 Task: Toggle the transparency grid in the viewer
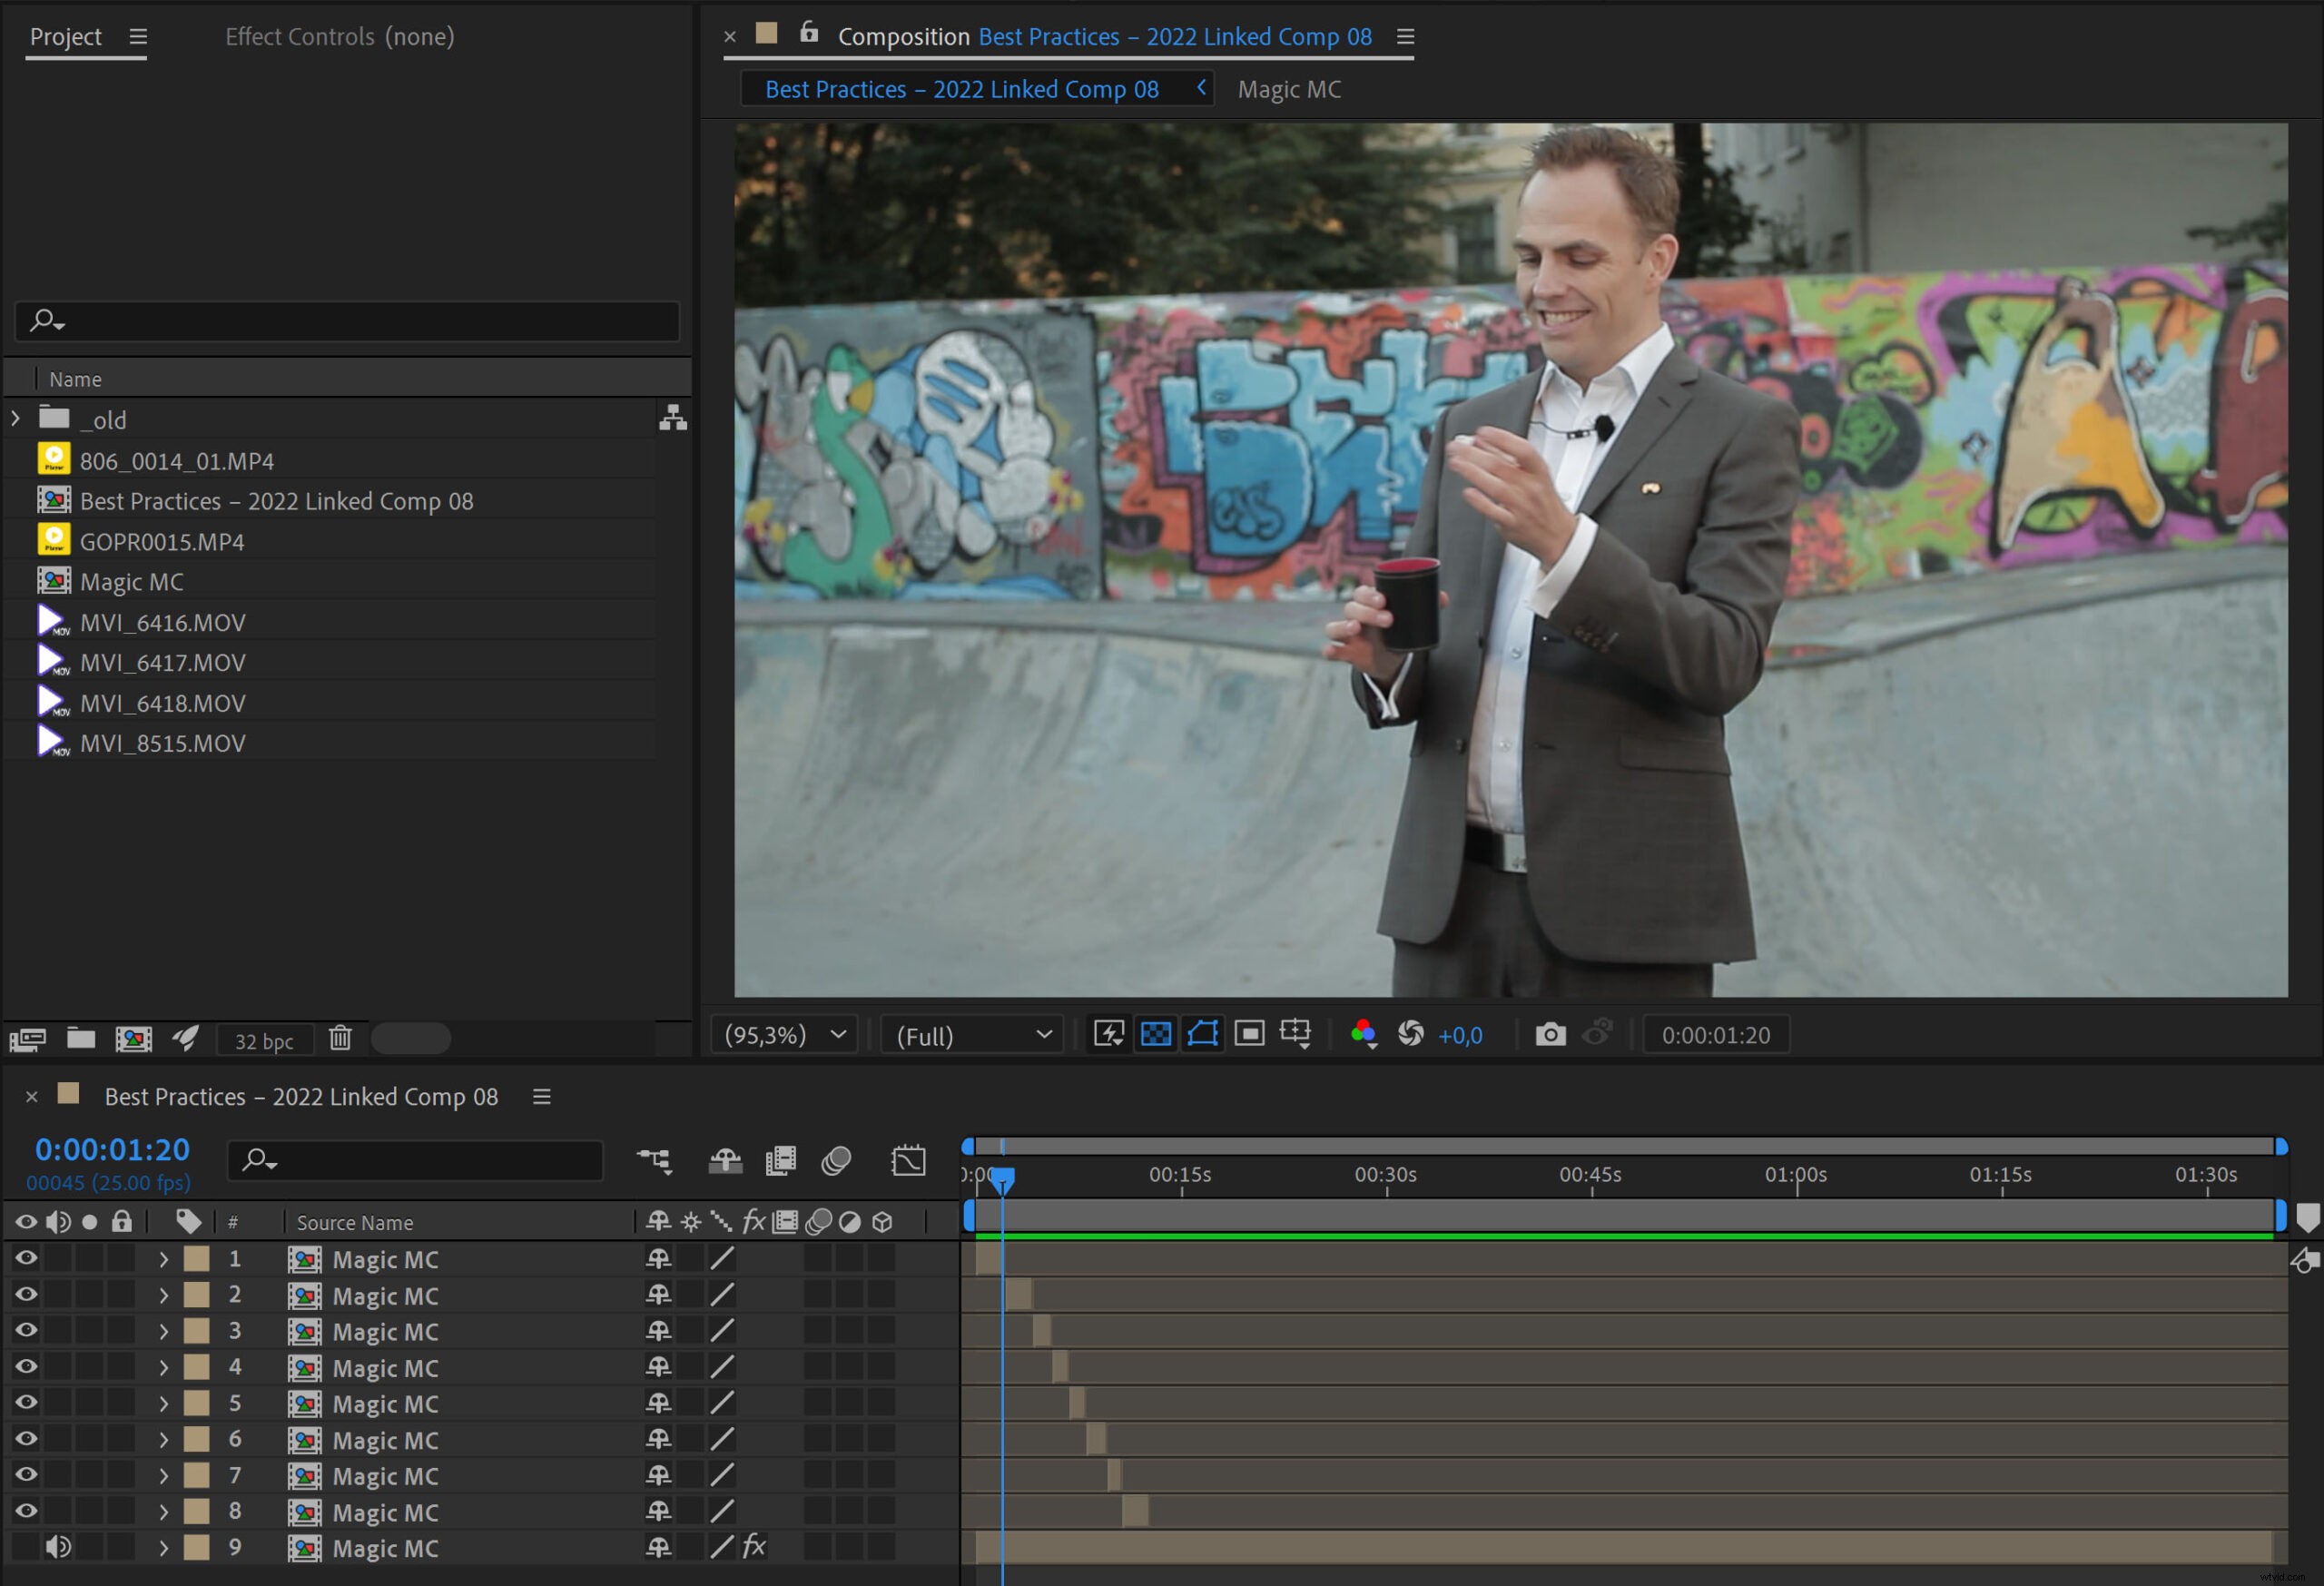1155,1034
